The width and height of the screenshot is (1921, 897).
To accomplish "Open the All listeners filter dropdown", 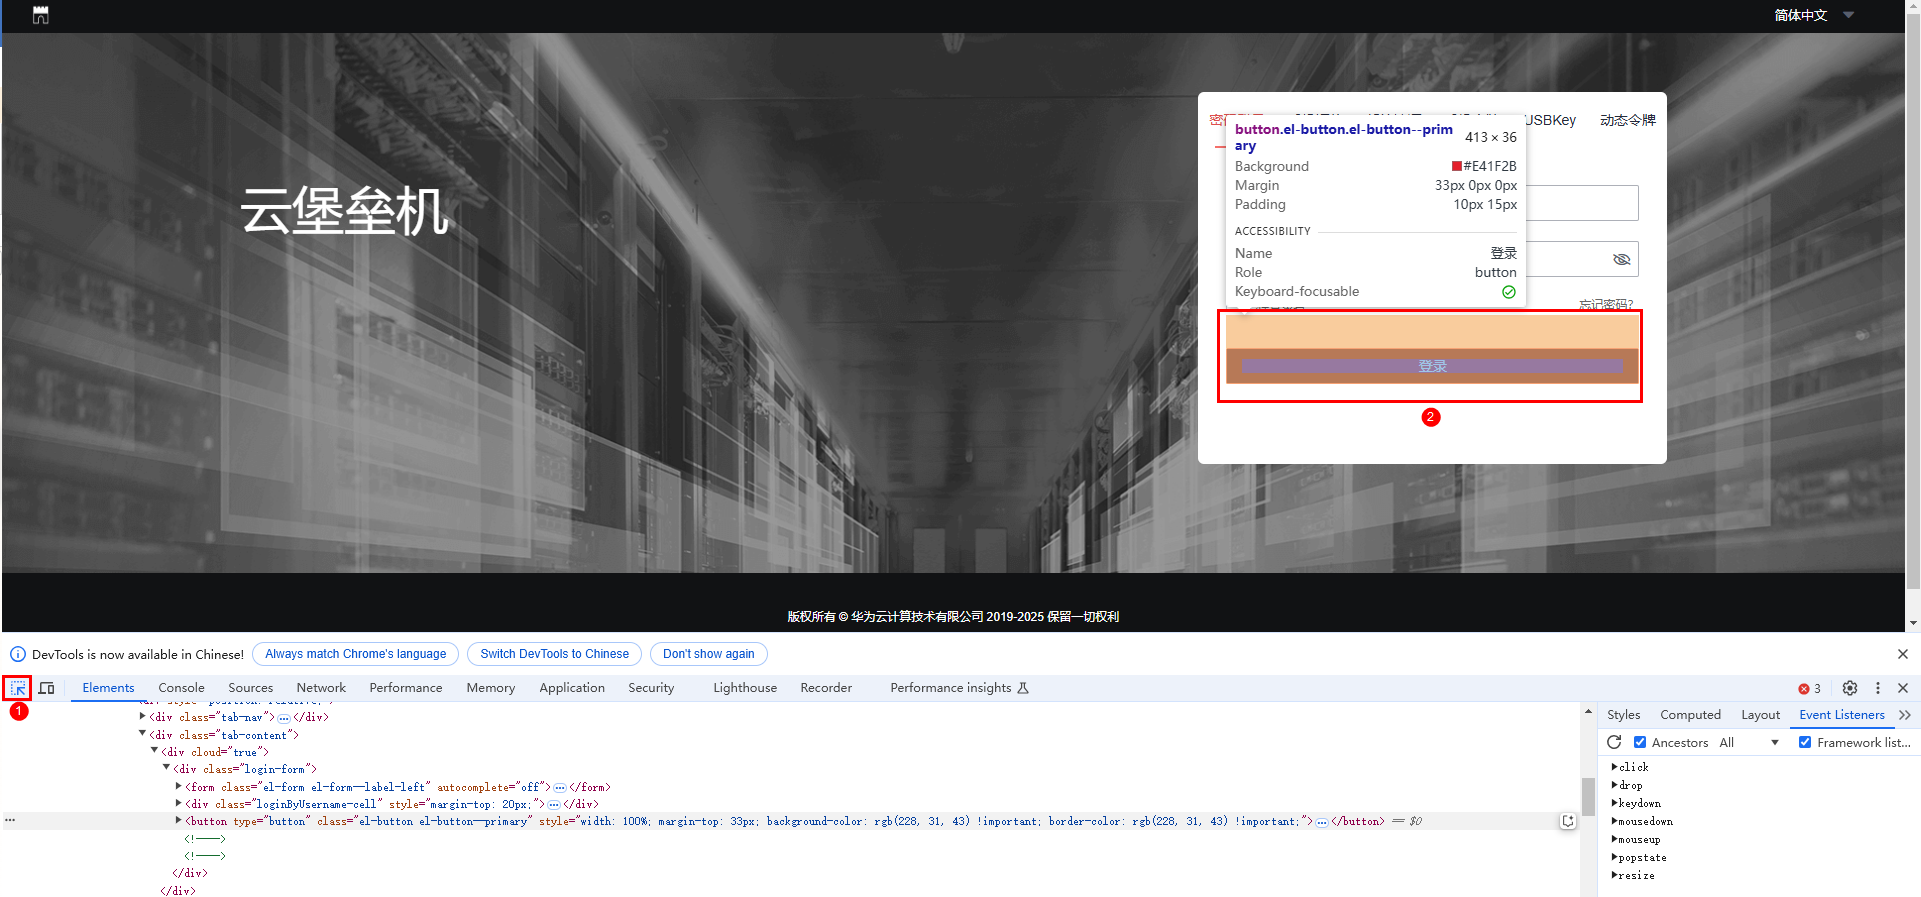I will tap(1748, 742).
